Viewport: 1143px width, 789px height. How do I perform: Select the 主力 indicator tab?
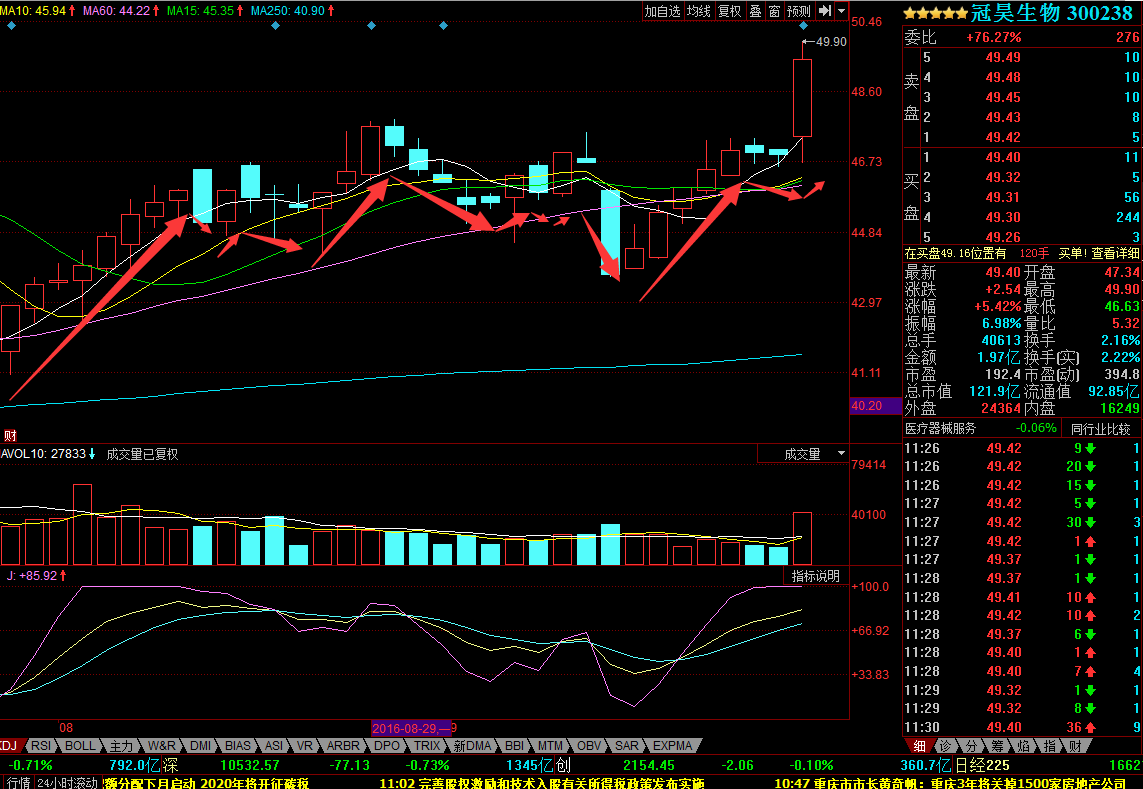pyautogui.click(x=121, y=745)
